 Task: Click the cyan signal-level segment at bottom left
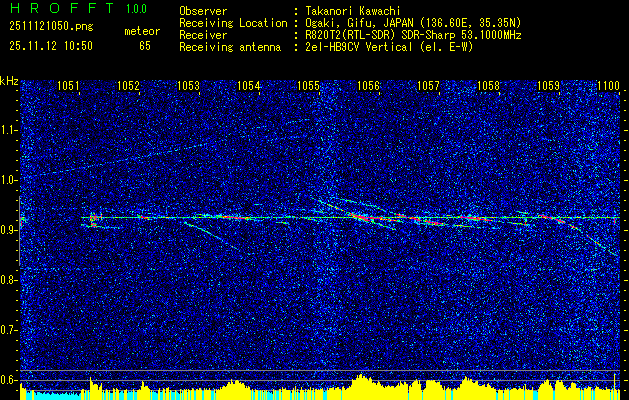coord(51,396)
